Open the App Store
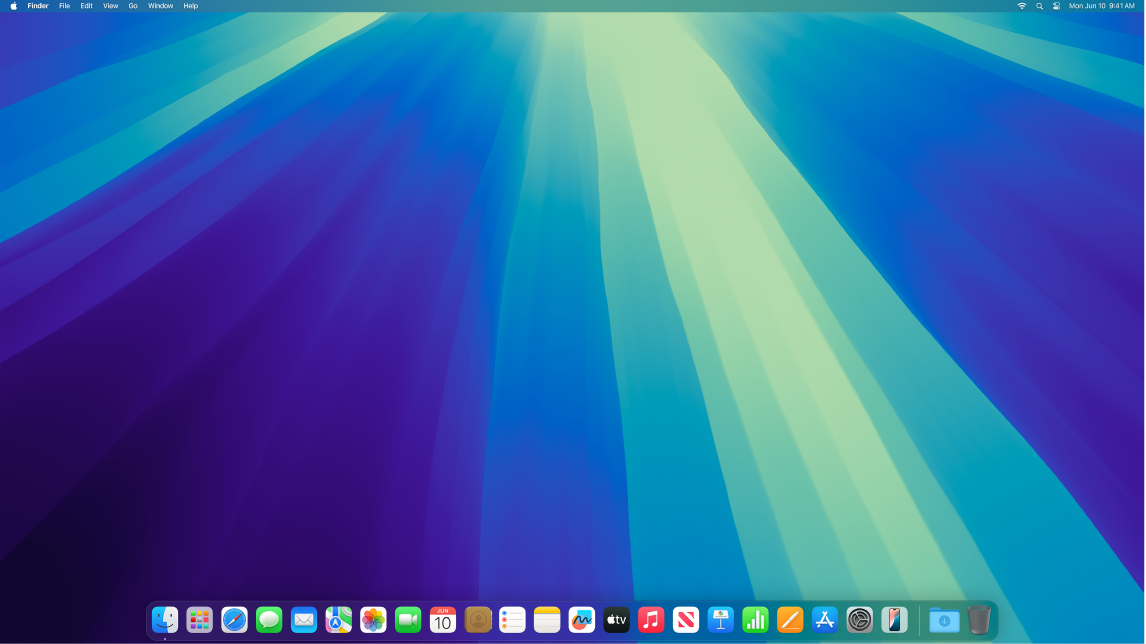This screenshot has width=1146, height=644. click(x=825, y=620)
